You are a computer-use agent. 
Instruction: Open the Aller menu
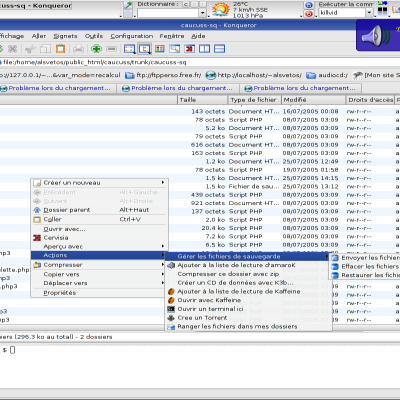39,36
